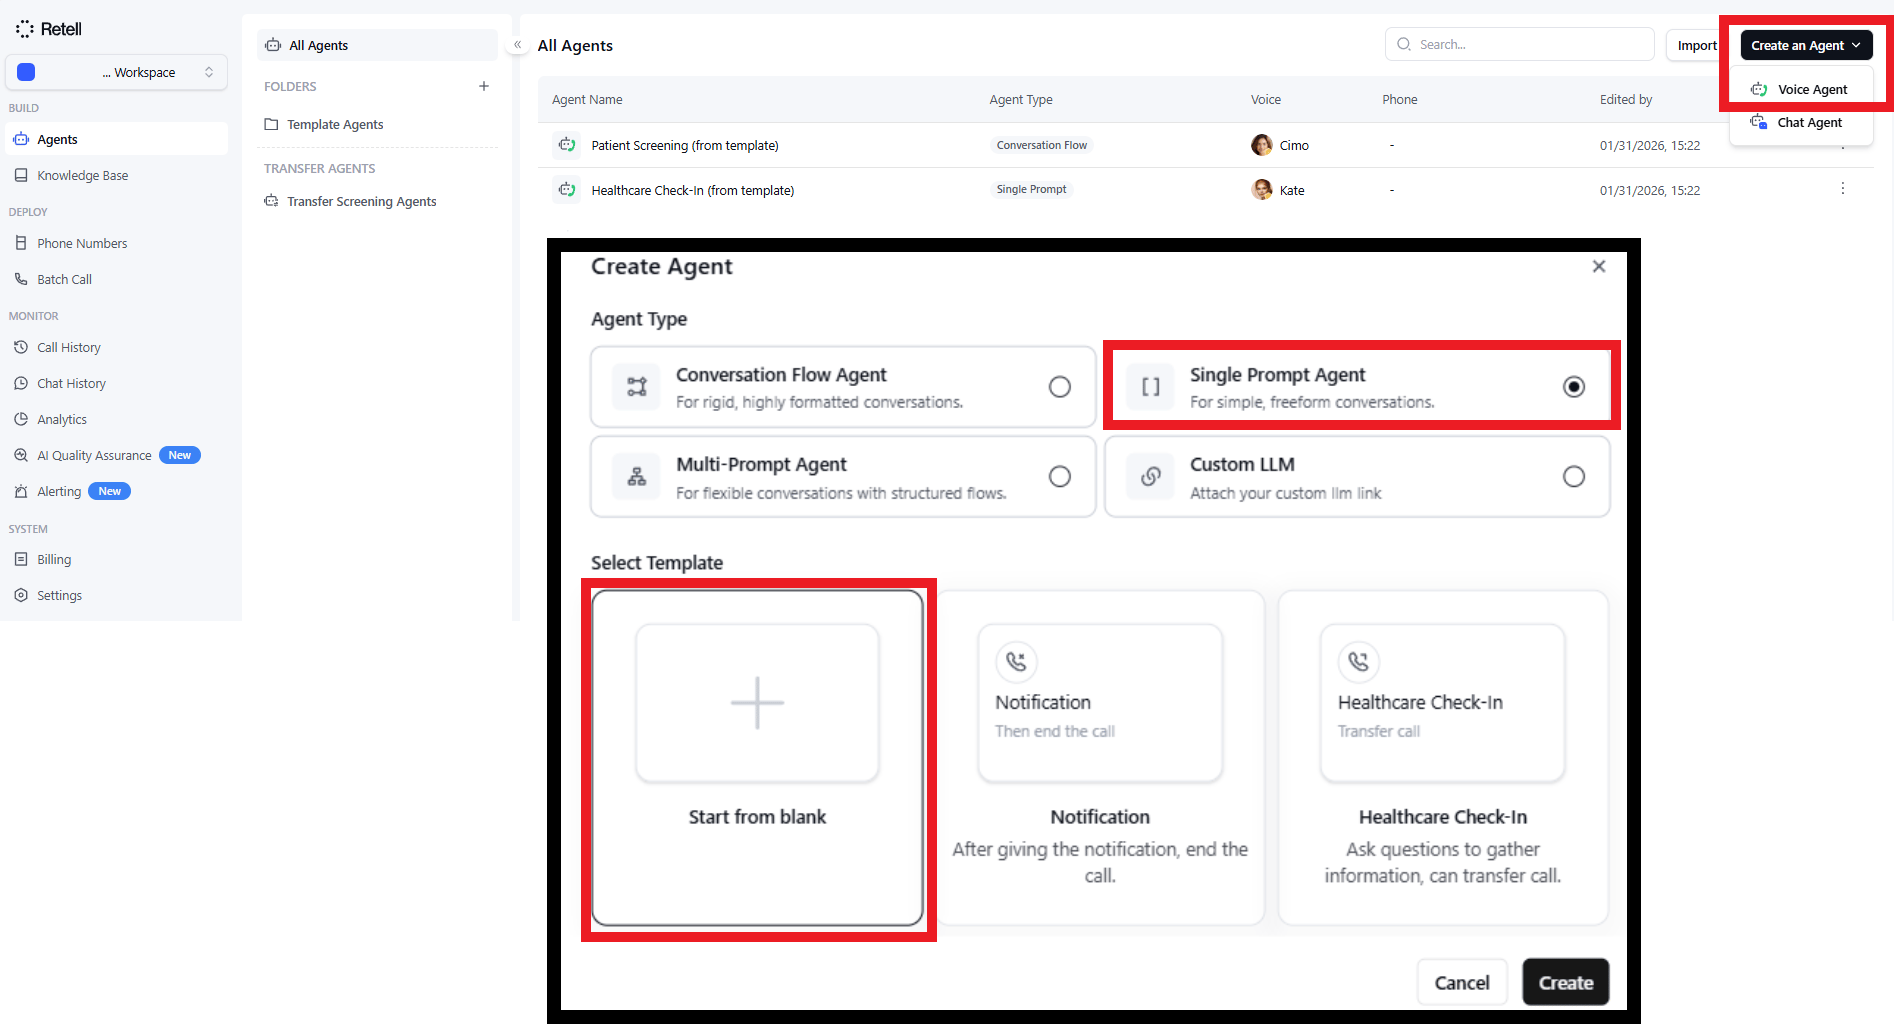The width and height of the screenshot is (1894, 1024).
Task: Add a new folder with plus icon
Action: (x=484, y=86)
